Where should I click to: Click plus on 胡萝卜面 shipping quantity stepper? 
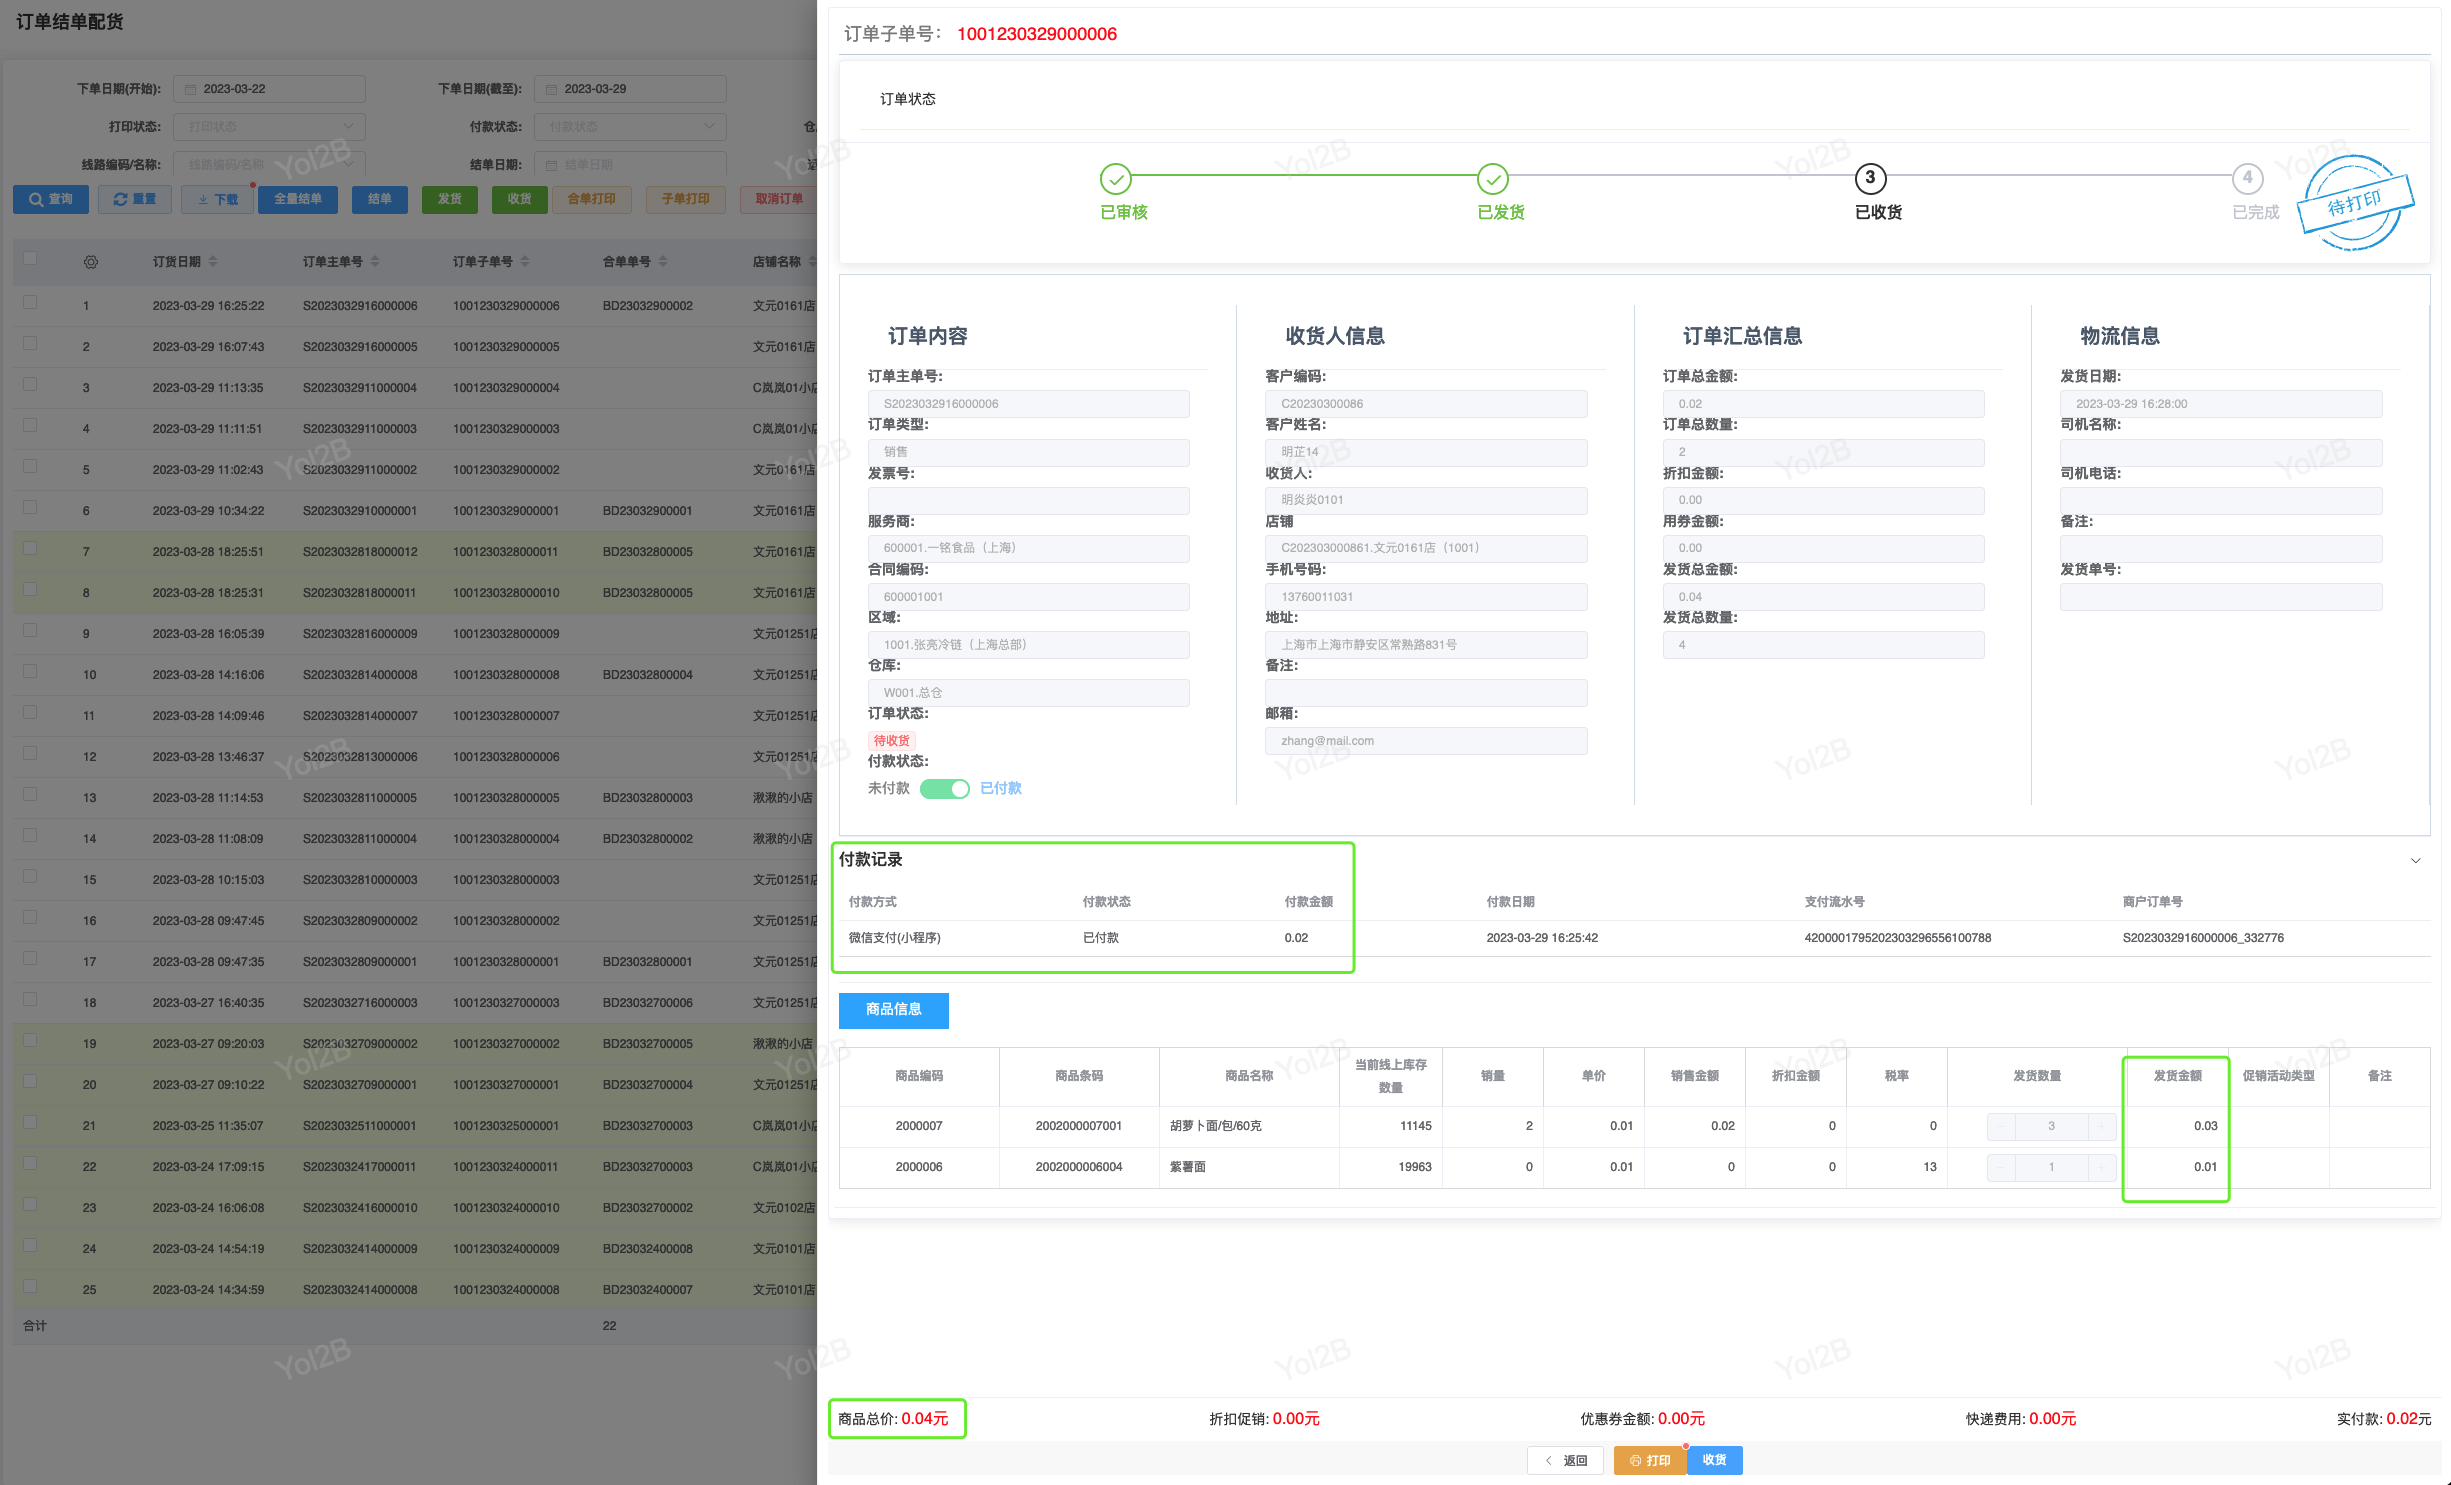(2101, 1126)
